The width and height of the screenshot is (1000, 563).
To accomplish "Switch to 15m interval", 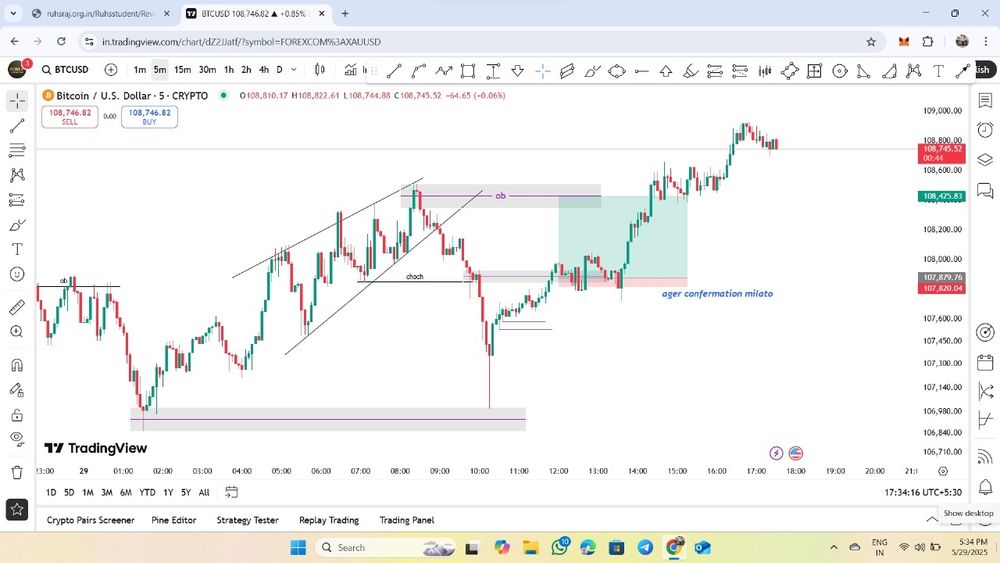I will coord(182,69).
